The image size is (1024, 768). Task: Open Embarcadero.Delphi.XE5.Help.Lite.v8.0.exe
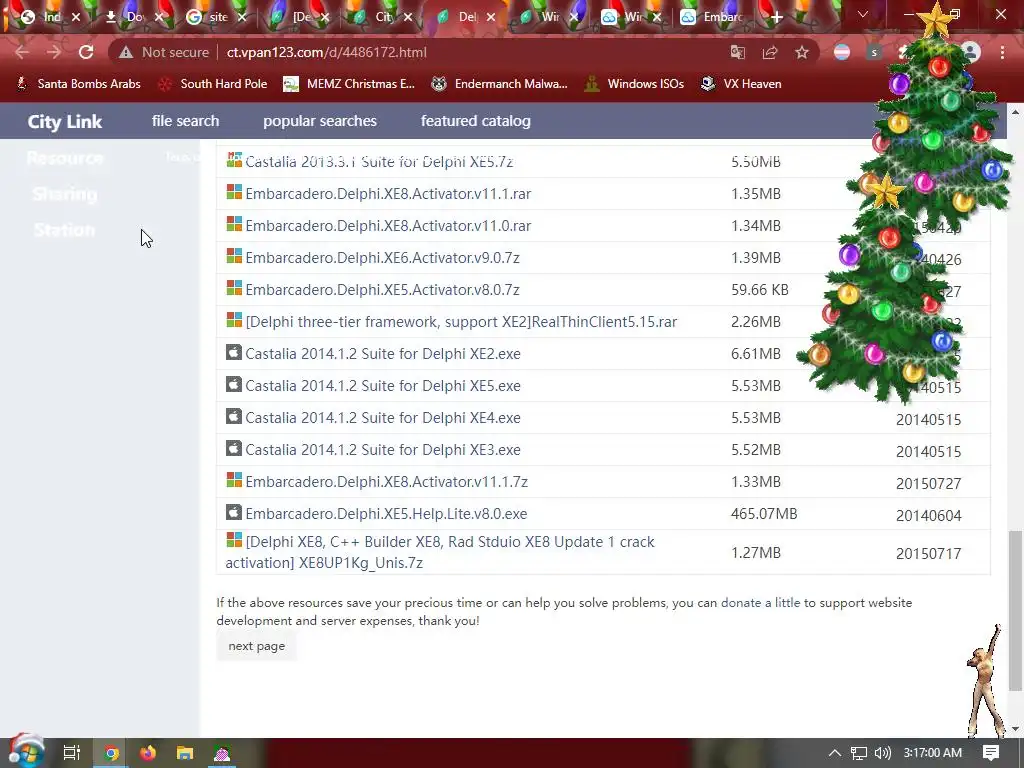click(x=386, y=514)
